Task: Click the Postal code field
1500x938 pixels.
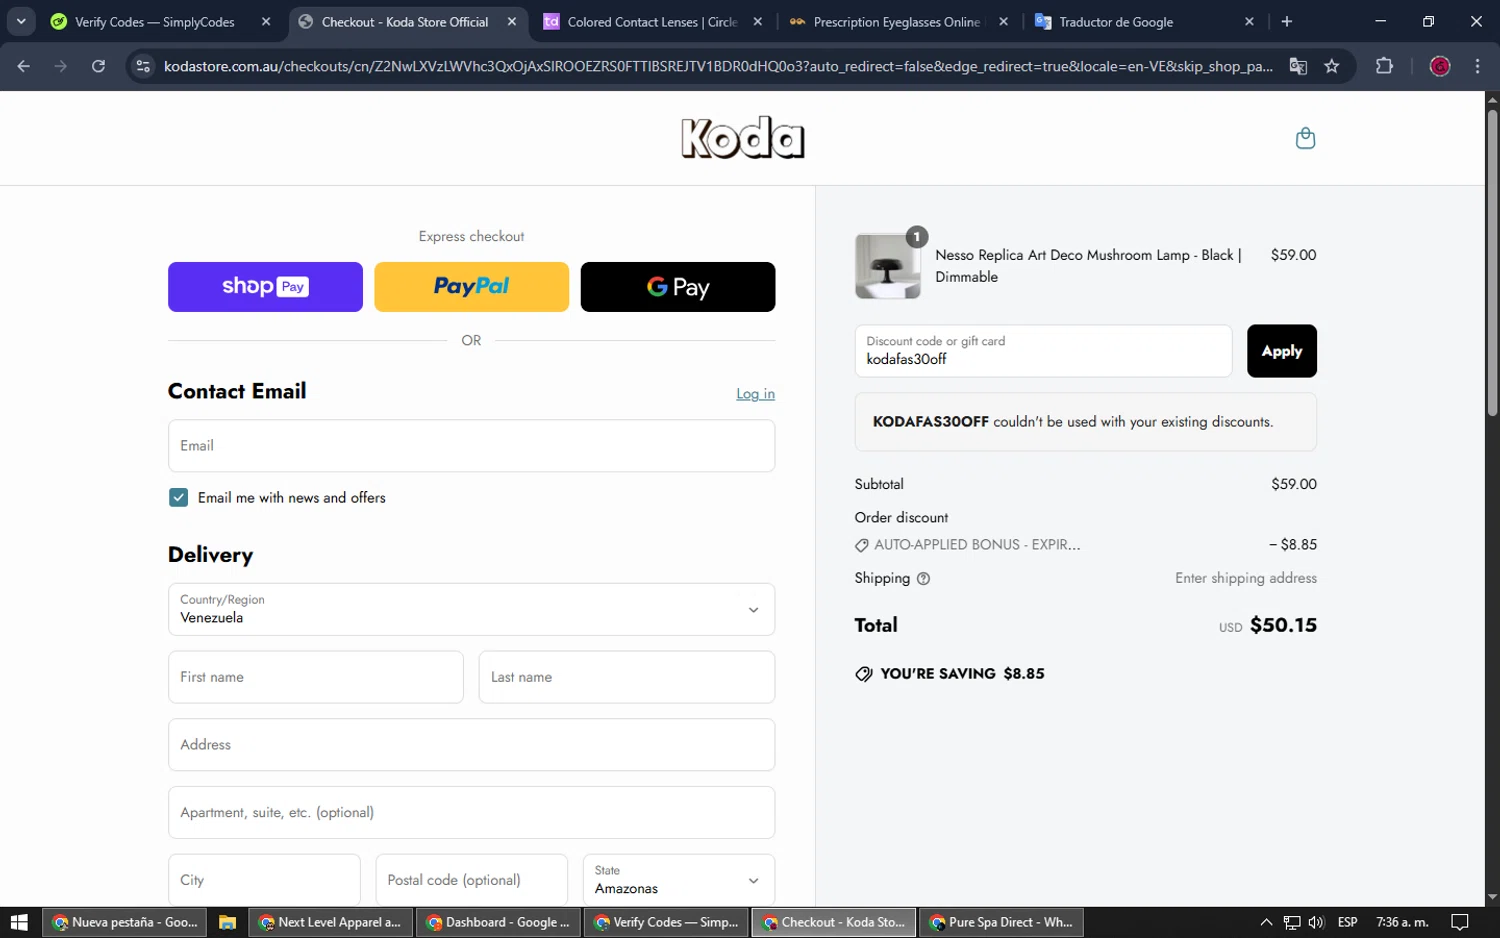Action: pyautogui.click(x=471, y=880)
